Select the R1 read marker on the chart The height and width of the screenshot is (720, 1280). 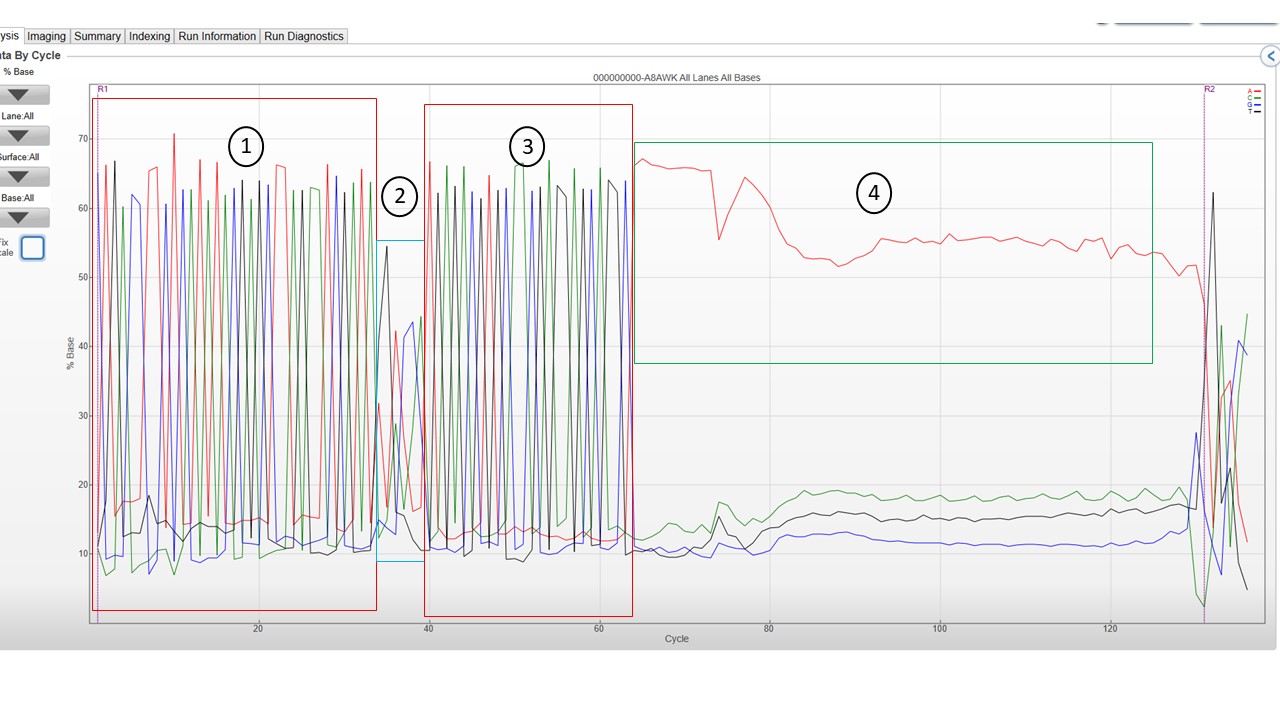point(102,90)
